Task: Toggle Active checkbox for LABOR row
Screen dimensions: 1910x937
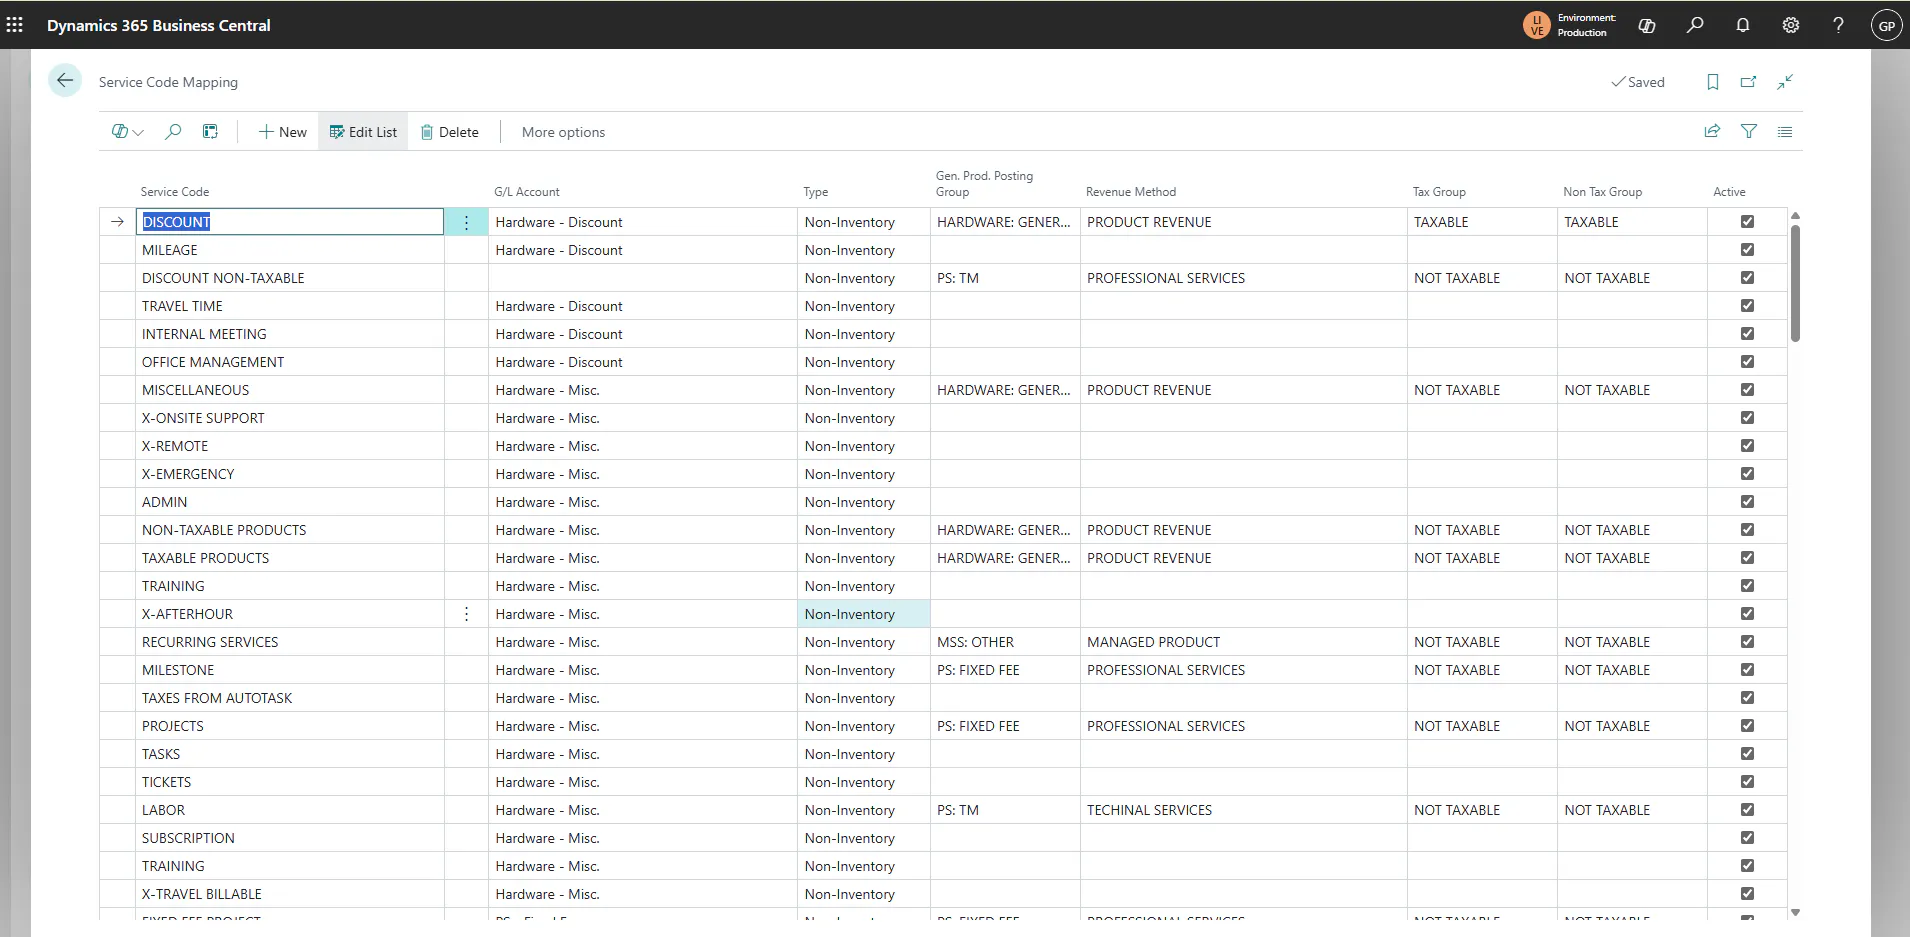Action: (1747, 809)
